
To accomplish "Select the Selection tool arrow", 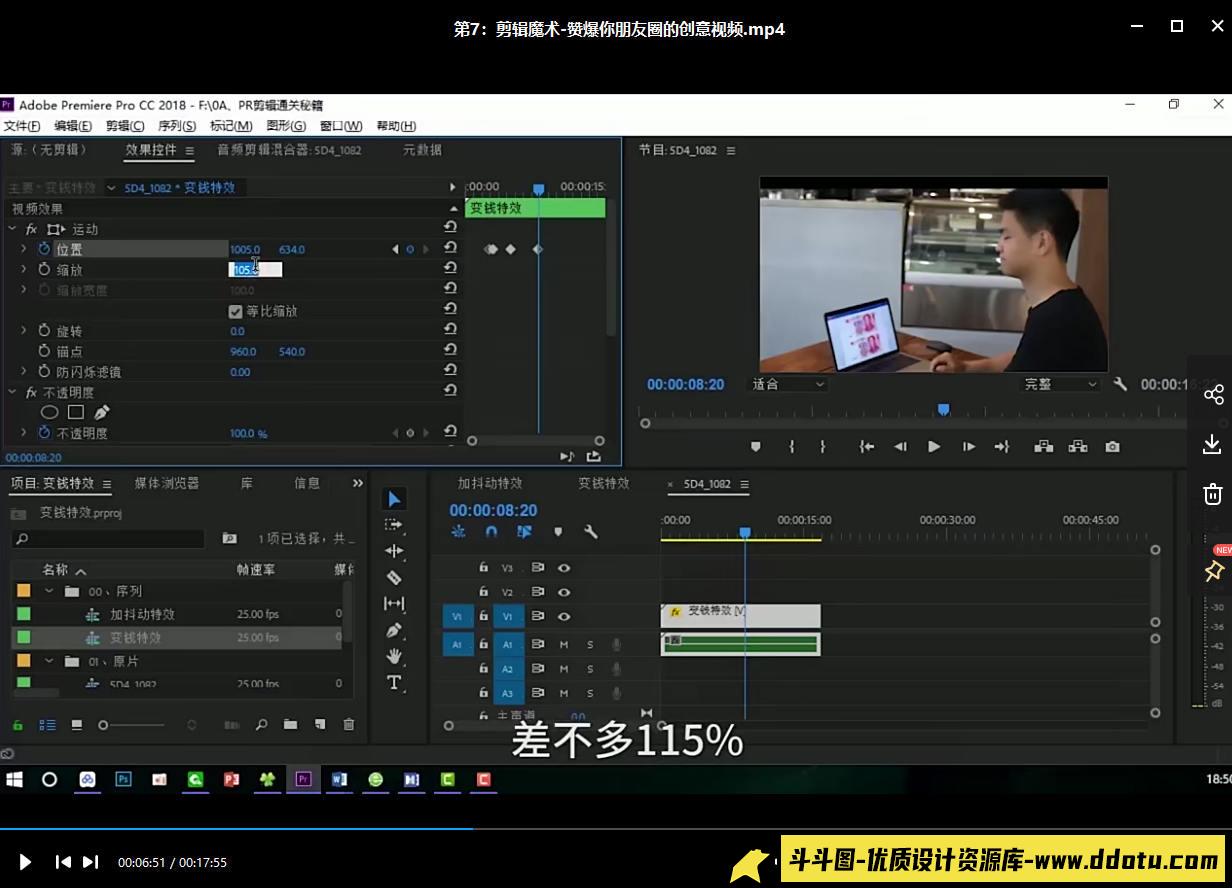I will coord(394,499).
